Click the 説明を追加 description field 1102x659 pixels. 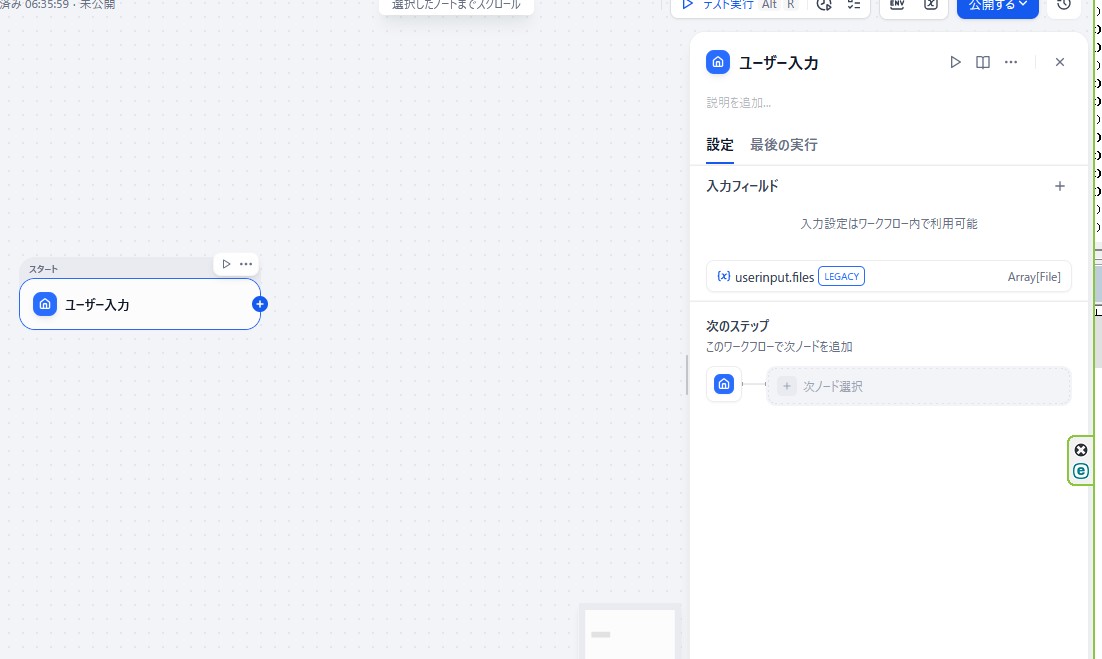click(740, 102)
